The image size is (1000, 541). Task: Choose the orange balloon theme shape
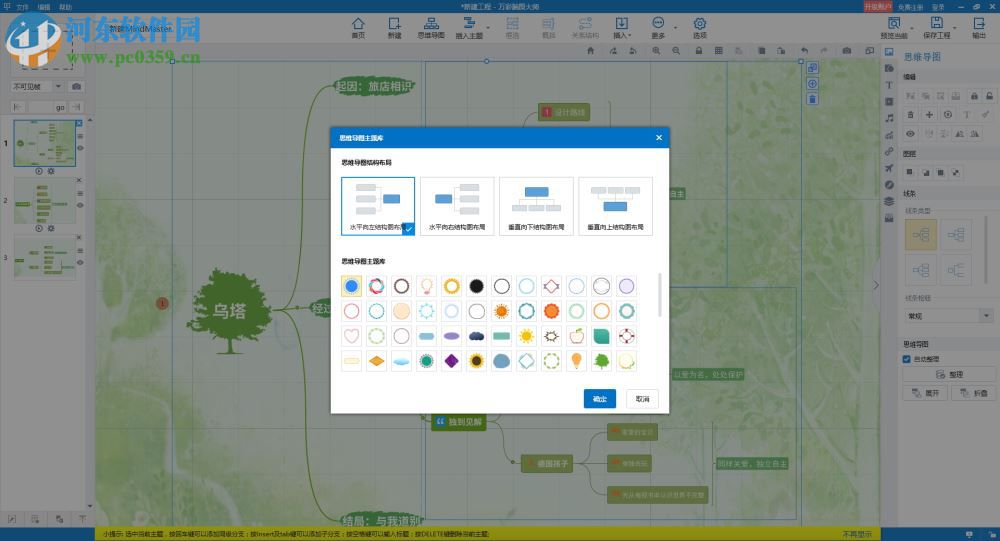(577, 361)
